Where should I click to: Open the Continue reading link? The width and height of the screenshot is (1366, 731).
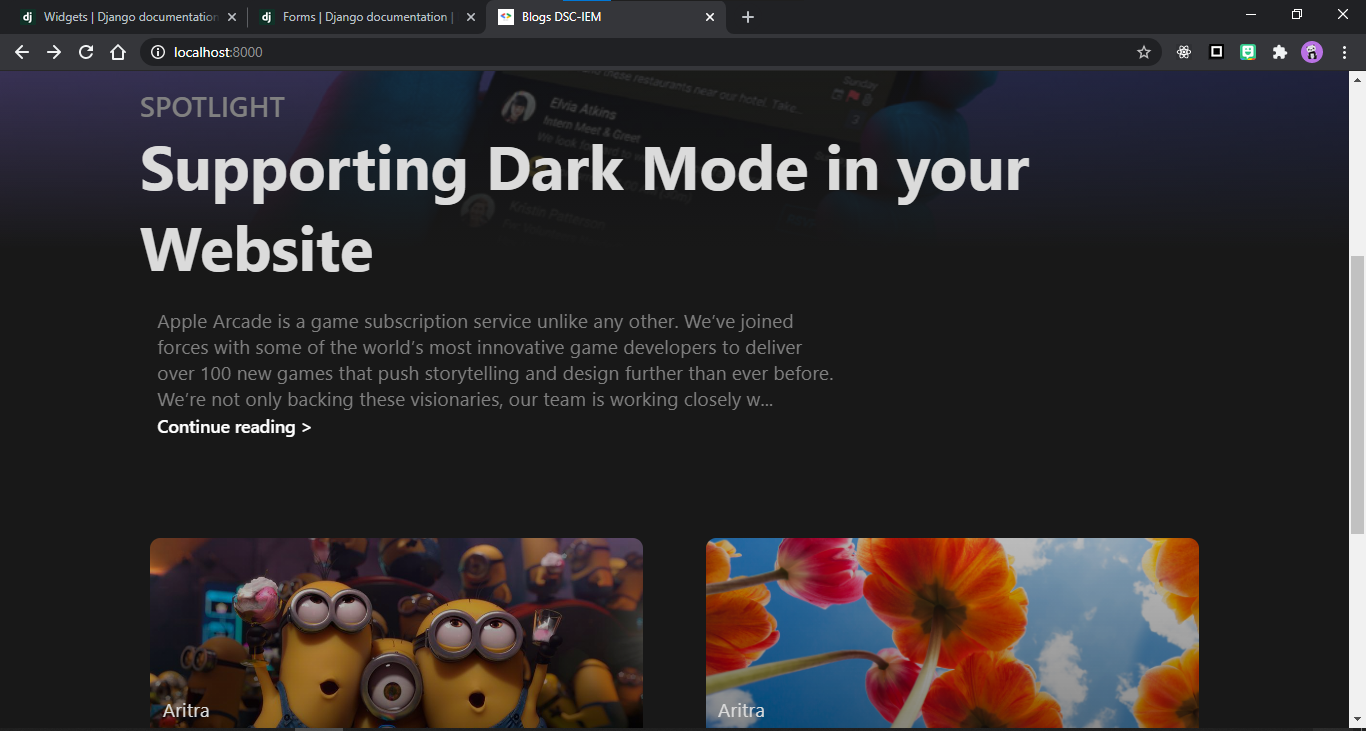[234, 427]
